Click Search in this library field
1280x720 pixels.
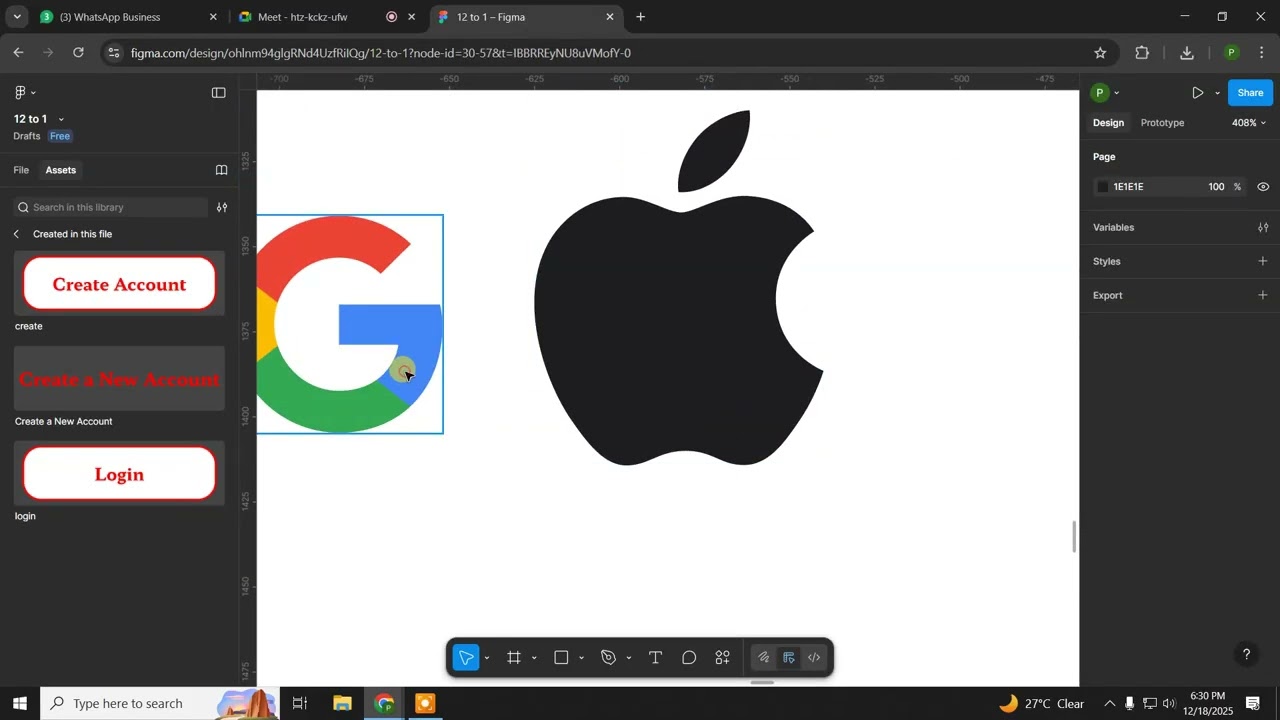(110, 207)
